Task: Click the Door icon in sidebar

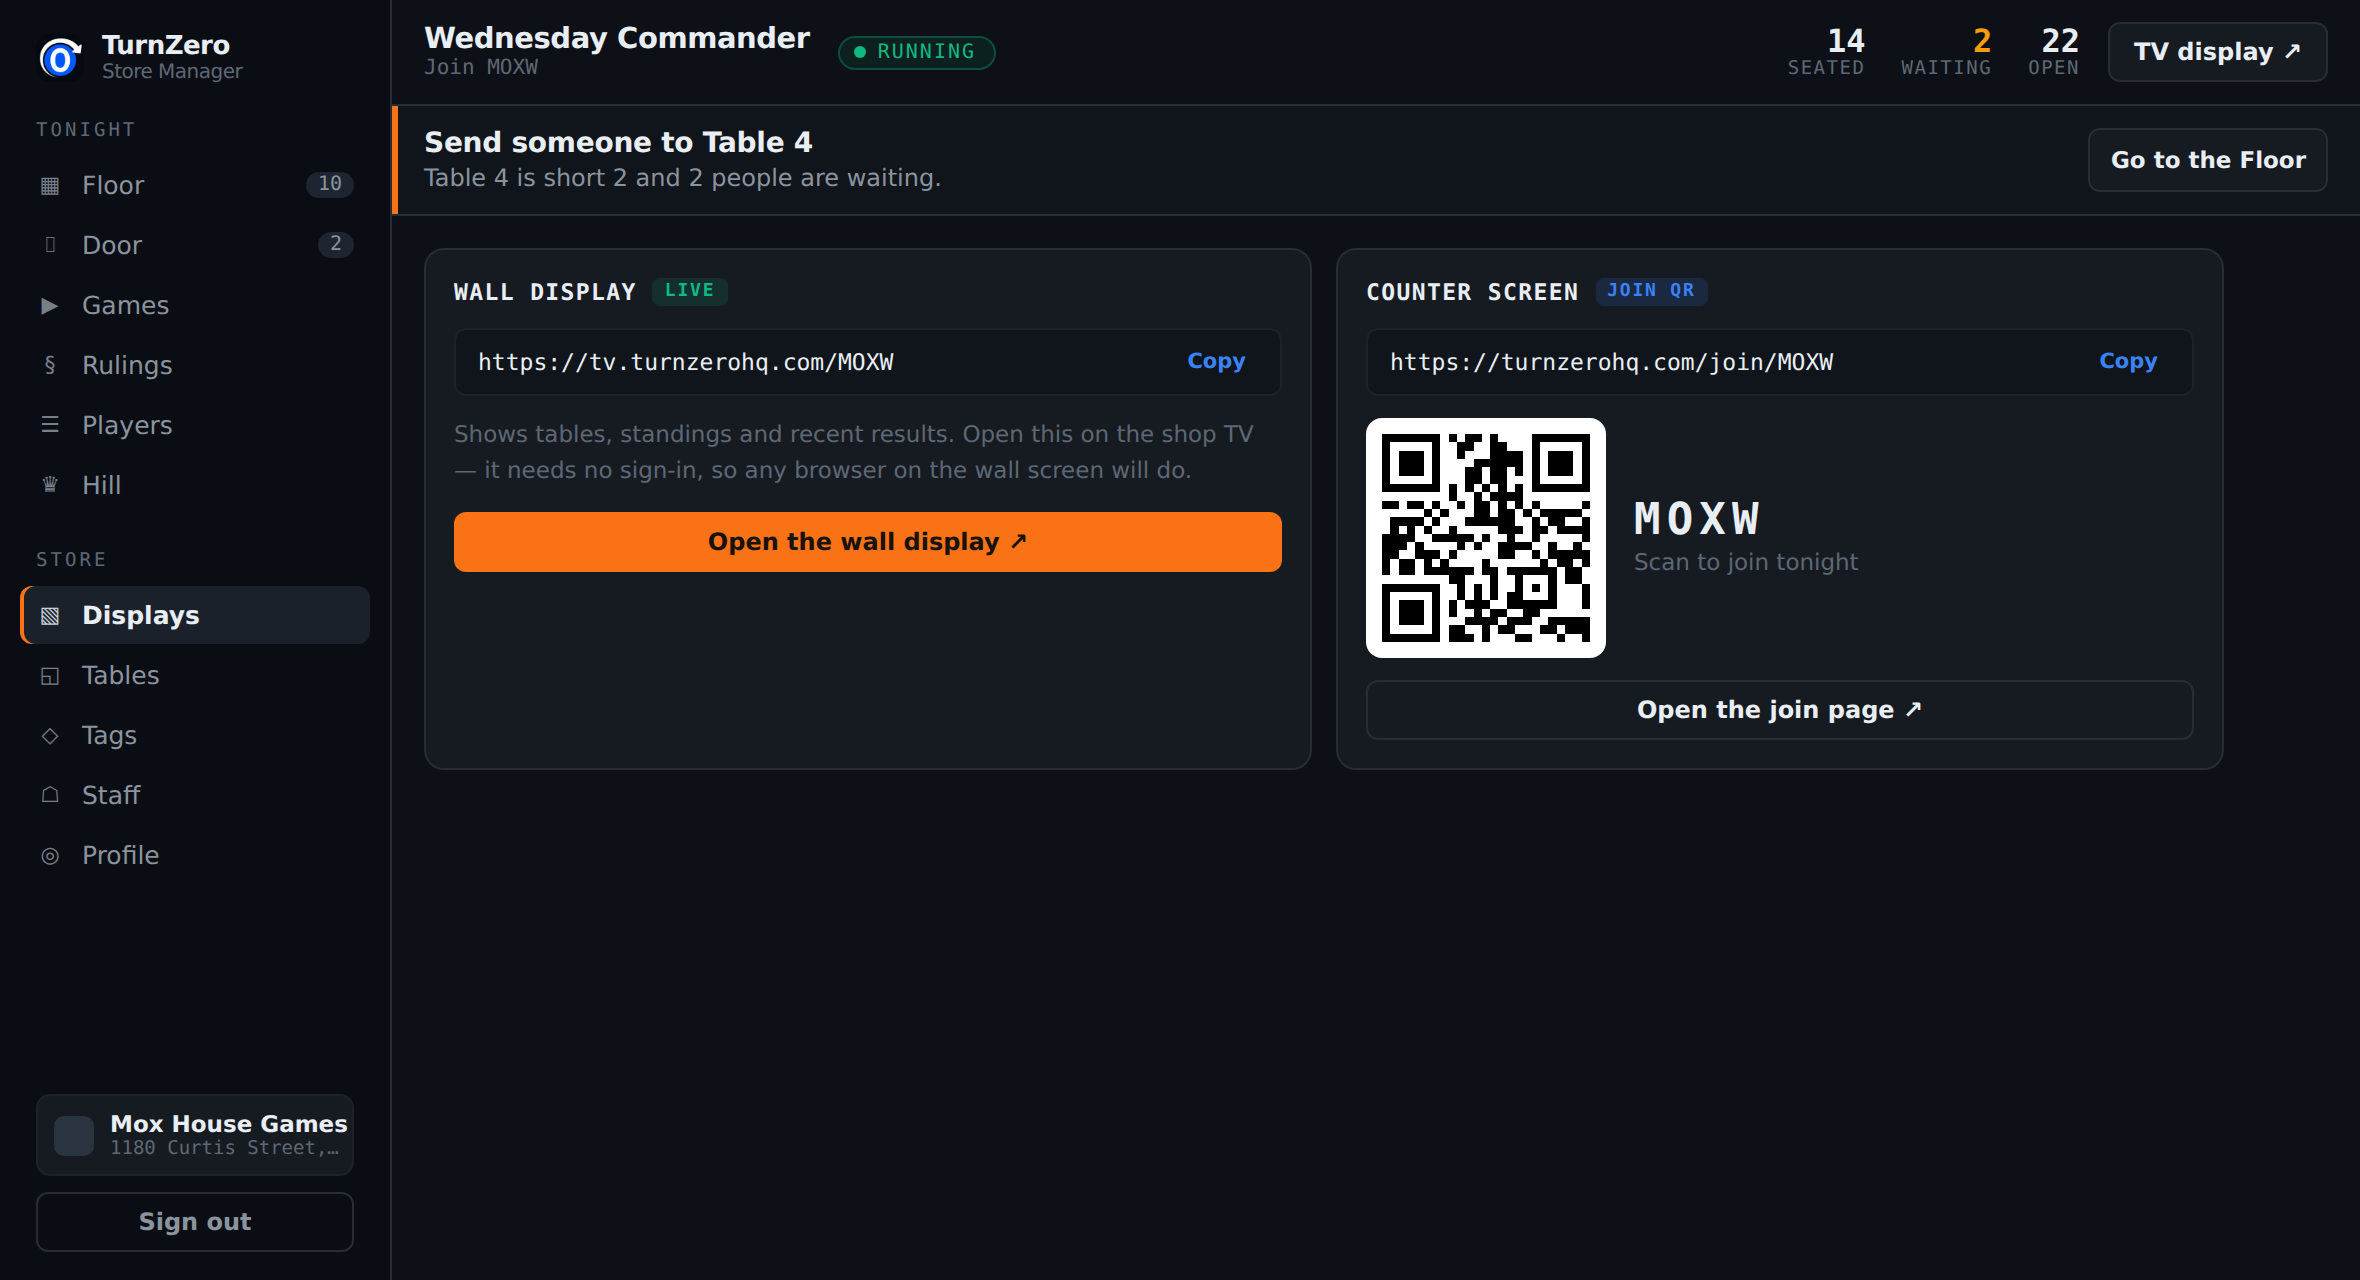Action: click(50, 245)
